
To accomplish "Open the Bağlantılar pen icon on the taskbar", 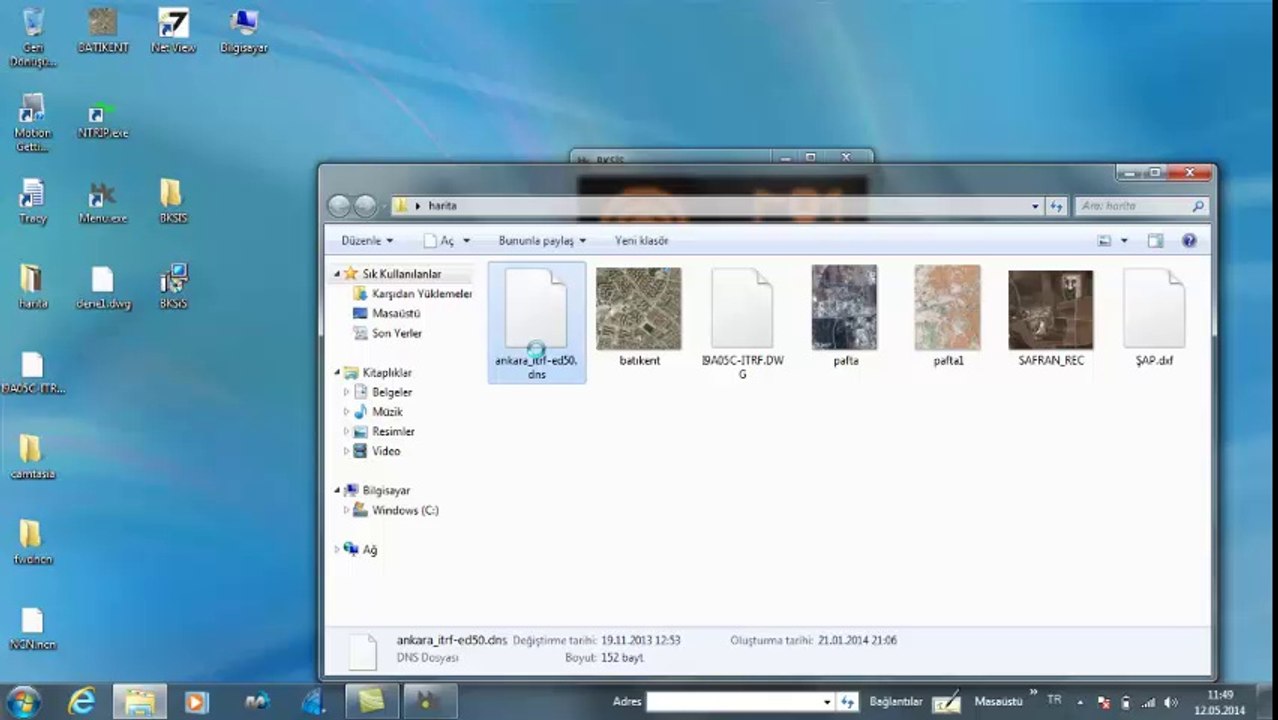I will [946, 702].
